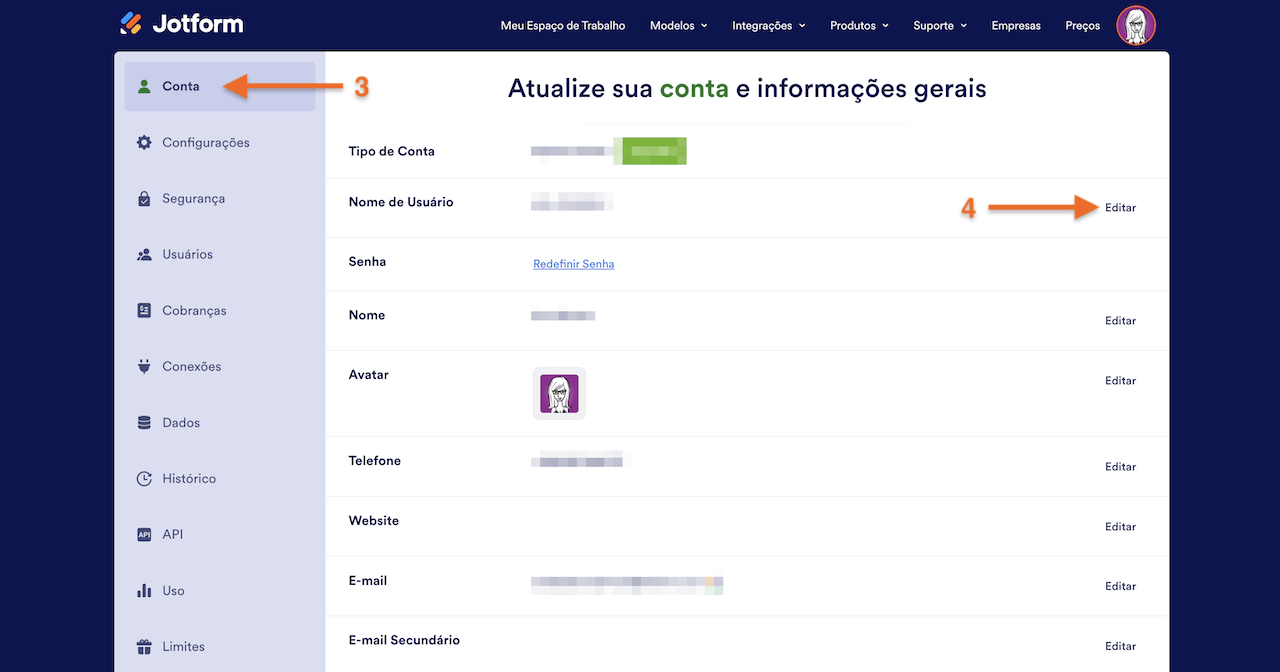Viewport: 1280px width, 672px height.
Task: Click Editar next to Nome de Usuário
Action: (x=1120, y=207)
